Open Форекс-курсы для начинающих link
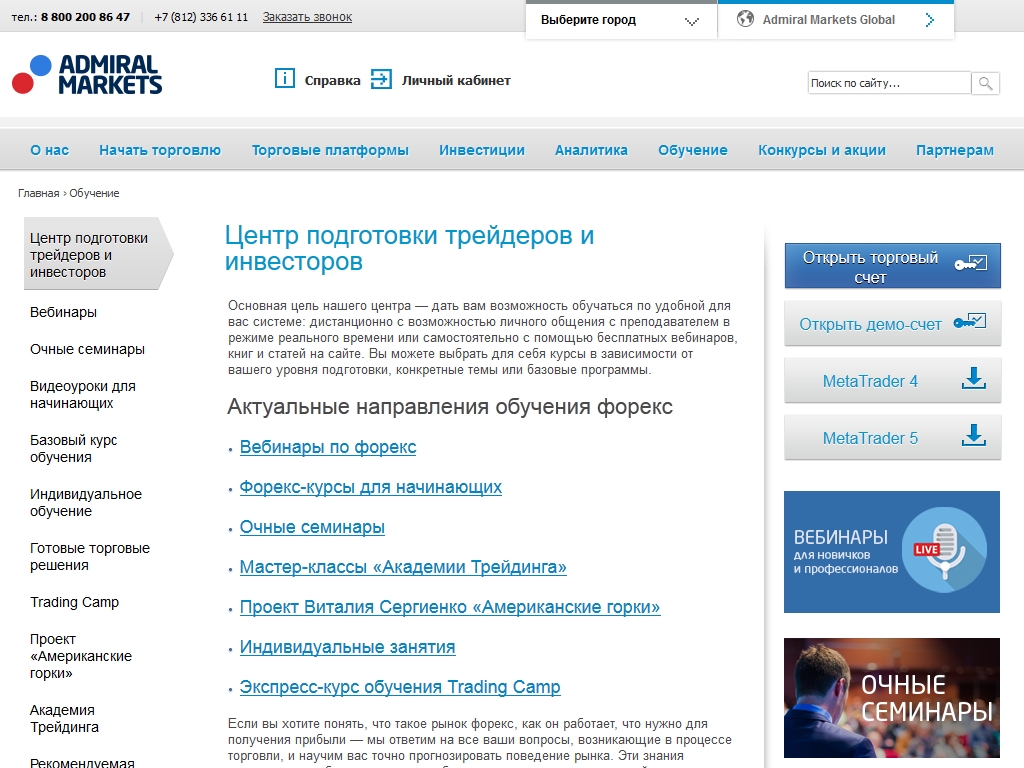The image size is (1024, 768). point(370,487)
